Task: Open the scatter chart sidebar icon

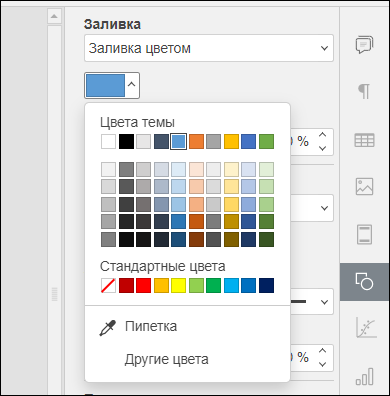Action: (x=366, y=328)
